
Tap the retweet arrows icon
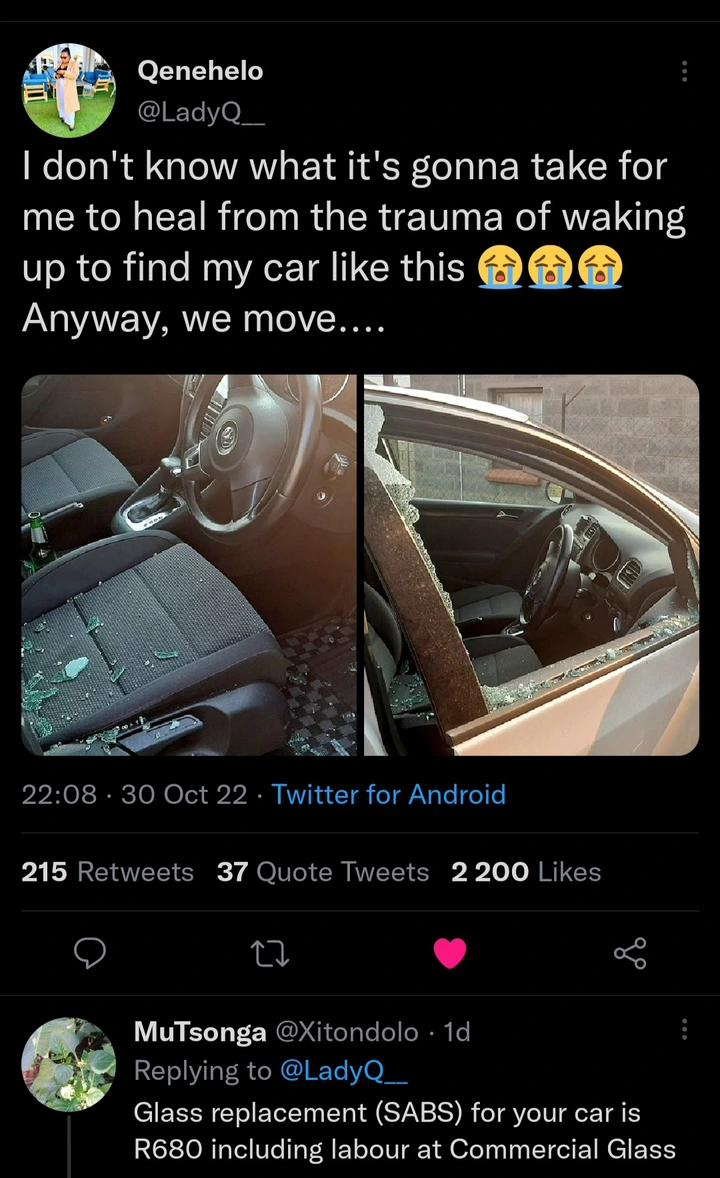click(269, 953)
